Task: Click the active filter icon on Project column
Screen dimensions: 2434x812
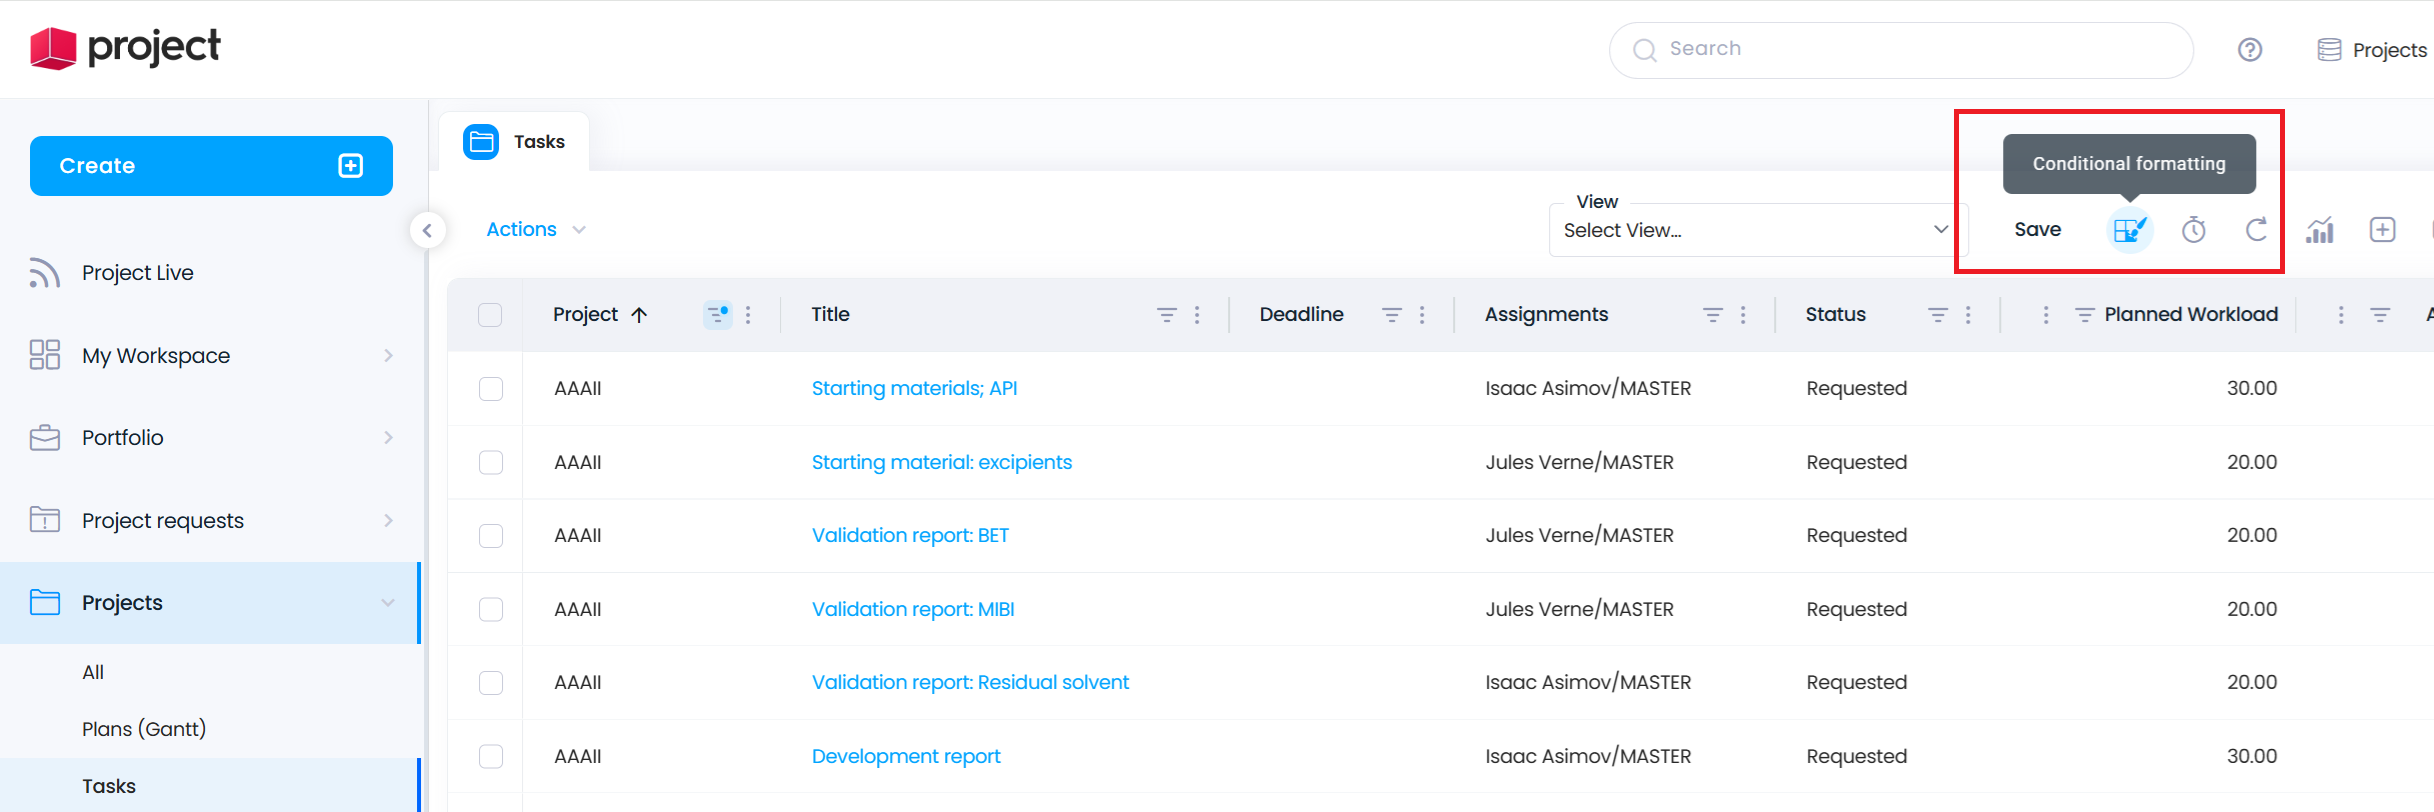Action: [717, 315]
